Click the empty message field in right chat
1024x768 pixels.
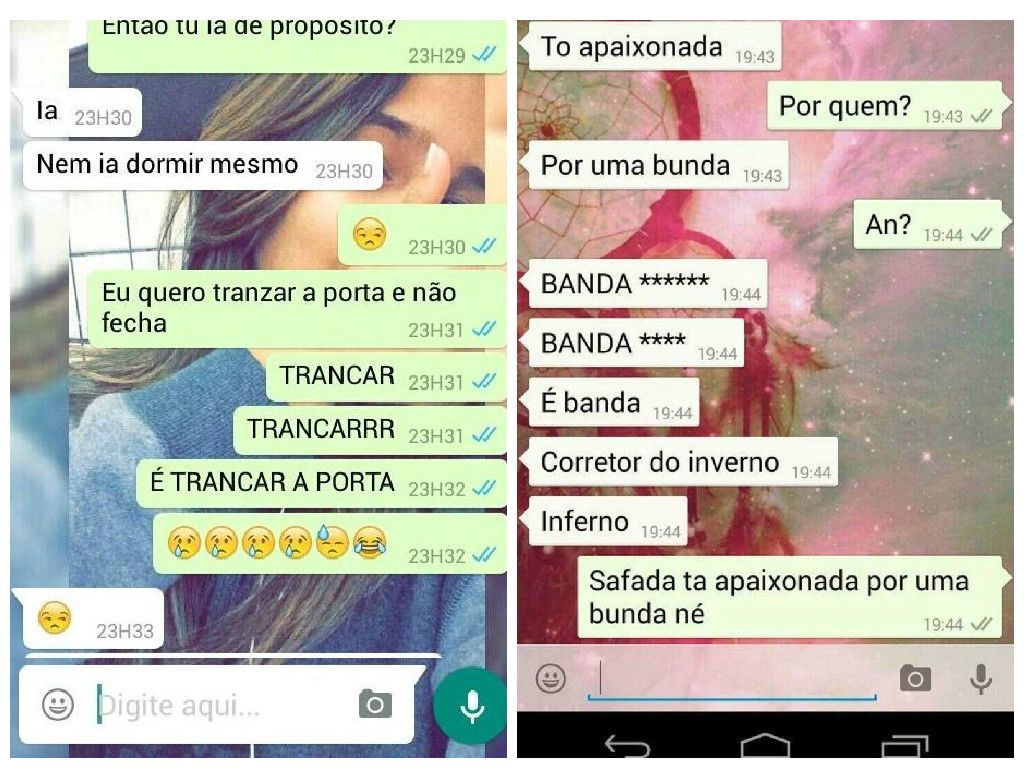[731, 679]
